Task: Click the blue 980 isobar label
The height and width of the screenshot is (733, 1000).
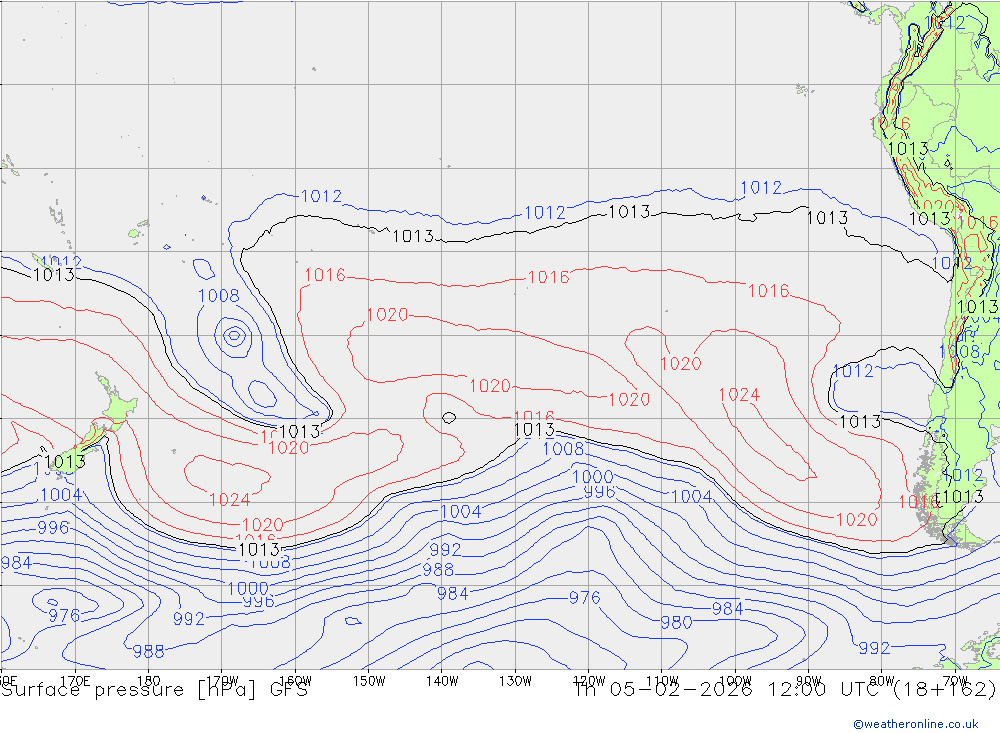Action: 676,622
